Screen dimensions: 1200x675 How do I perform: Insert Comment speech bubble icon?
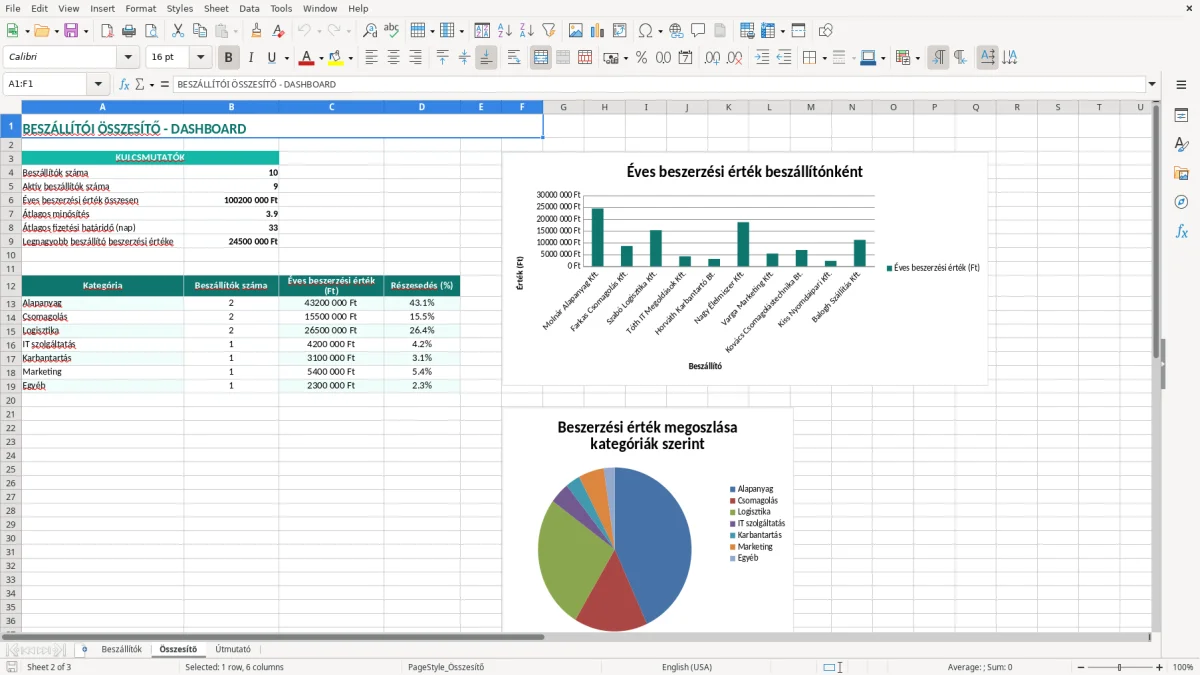[x=698, y=31]
